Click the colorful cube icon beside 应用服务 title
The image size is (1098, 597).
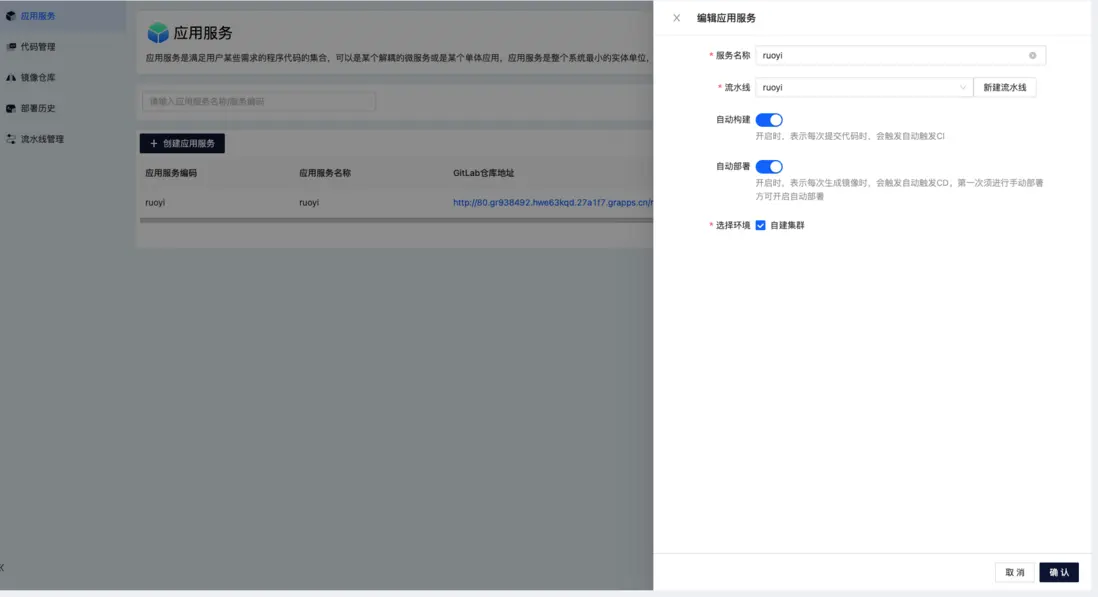158,32
